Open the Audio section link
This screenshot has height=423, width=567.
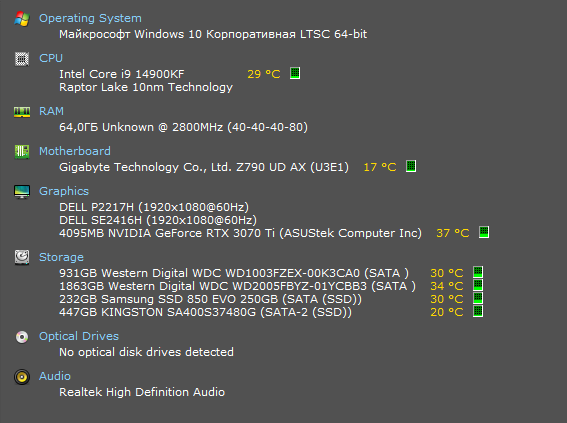(x=55, y=376)
